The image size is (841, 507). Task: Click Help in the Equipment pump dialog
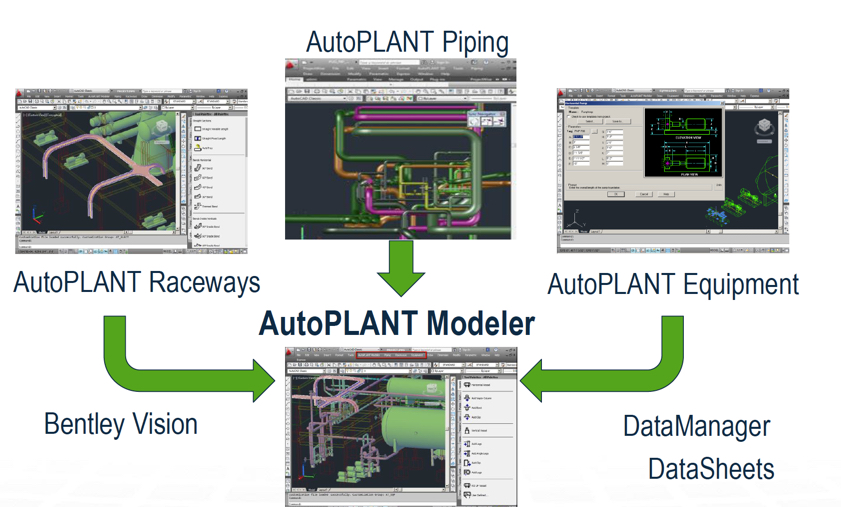666,194
